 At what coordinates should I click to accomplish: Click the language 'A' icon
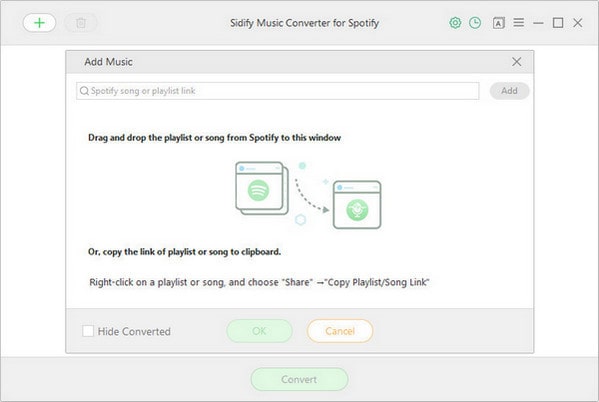(x=499, y=23)
